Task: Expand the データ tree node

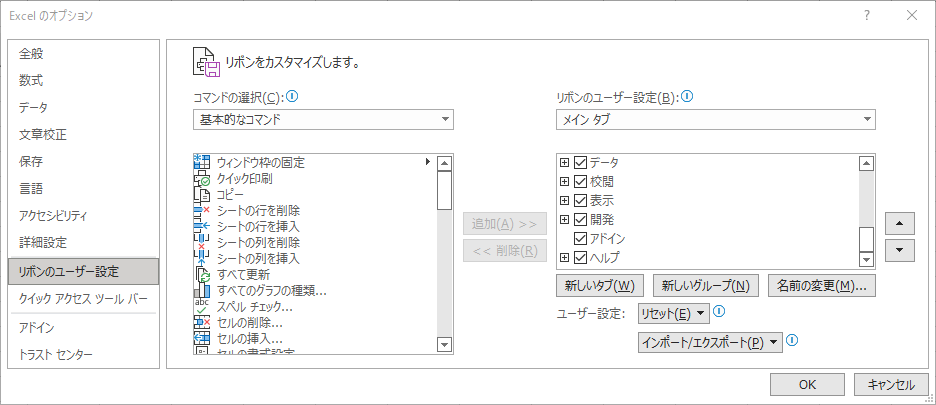Action: tap(564, 162)
